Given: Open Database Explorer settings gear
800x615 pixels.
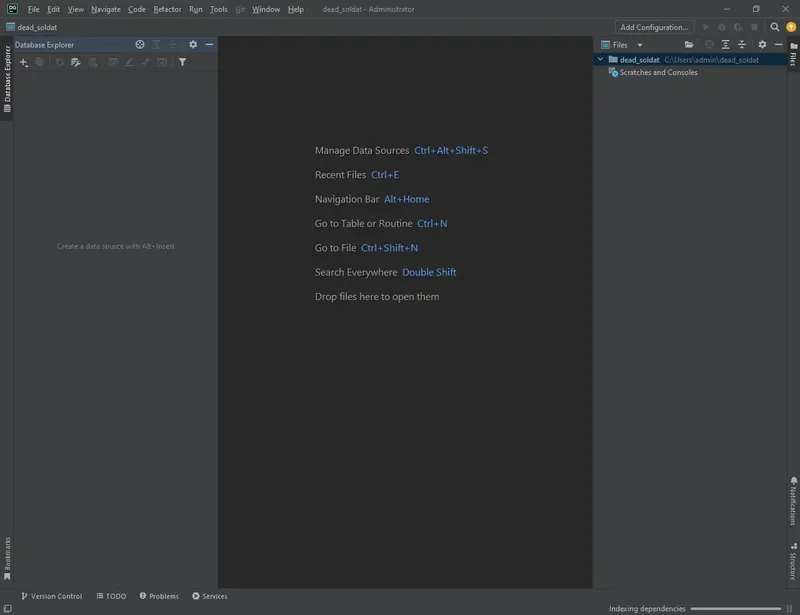Looking at the screenshot, I should (x=193, y=44).
